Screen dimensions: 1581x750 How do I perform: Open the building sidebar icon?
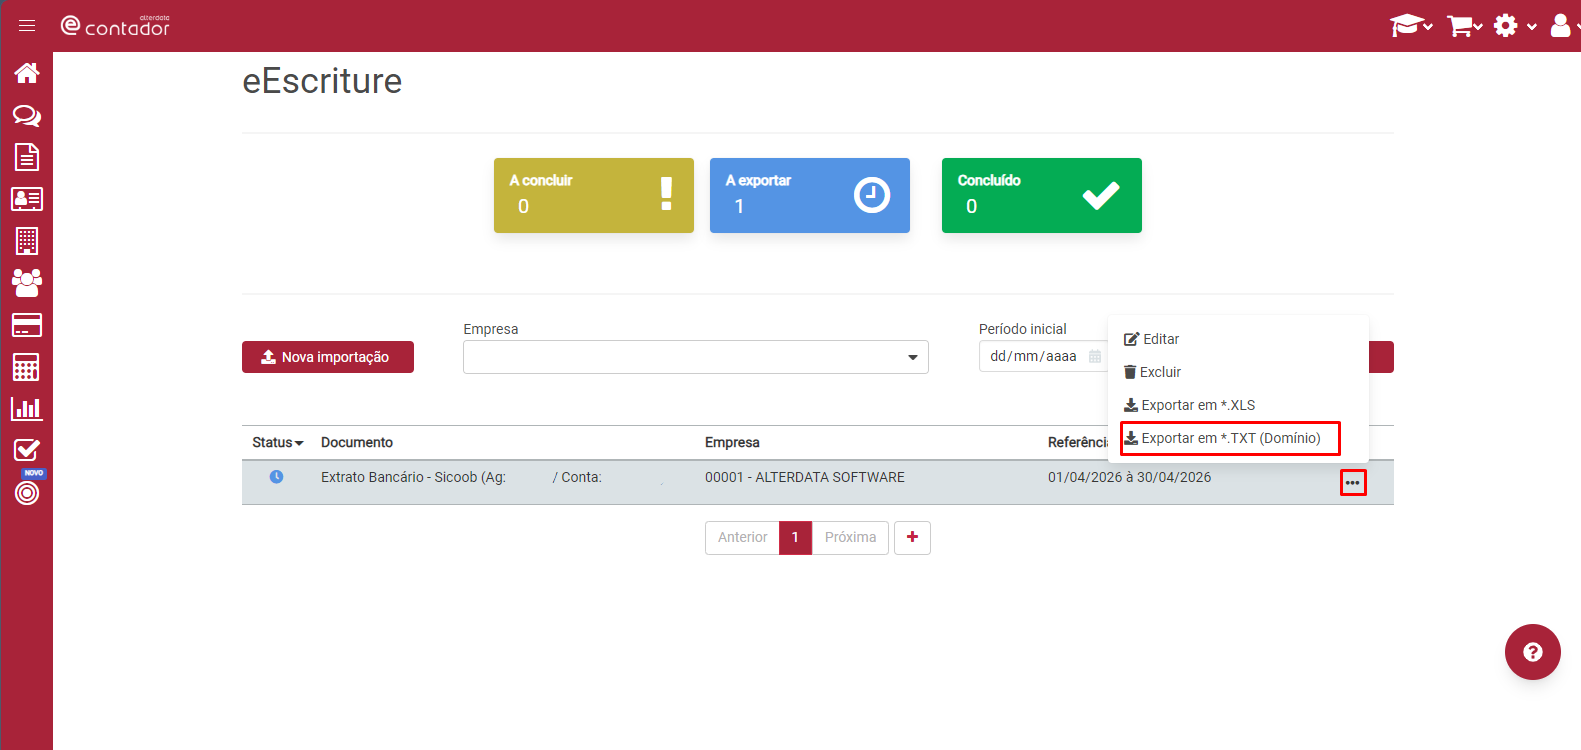pos(27,241)
